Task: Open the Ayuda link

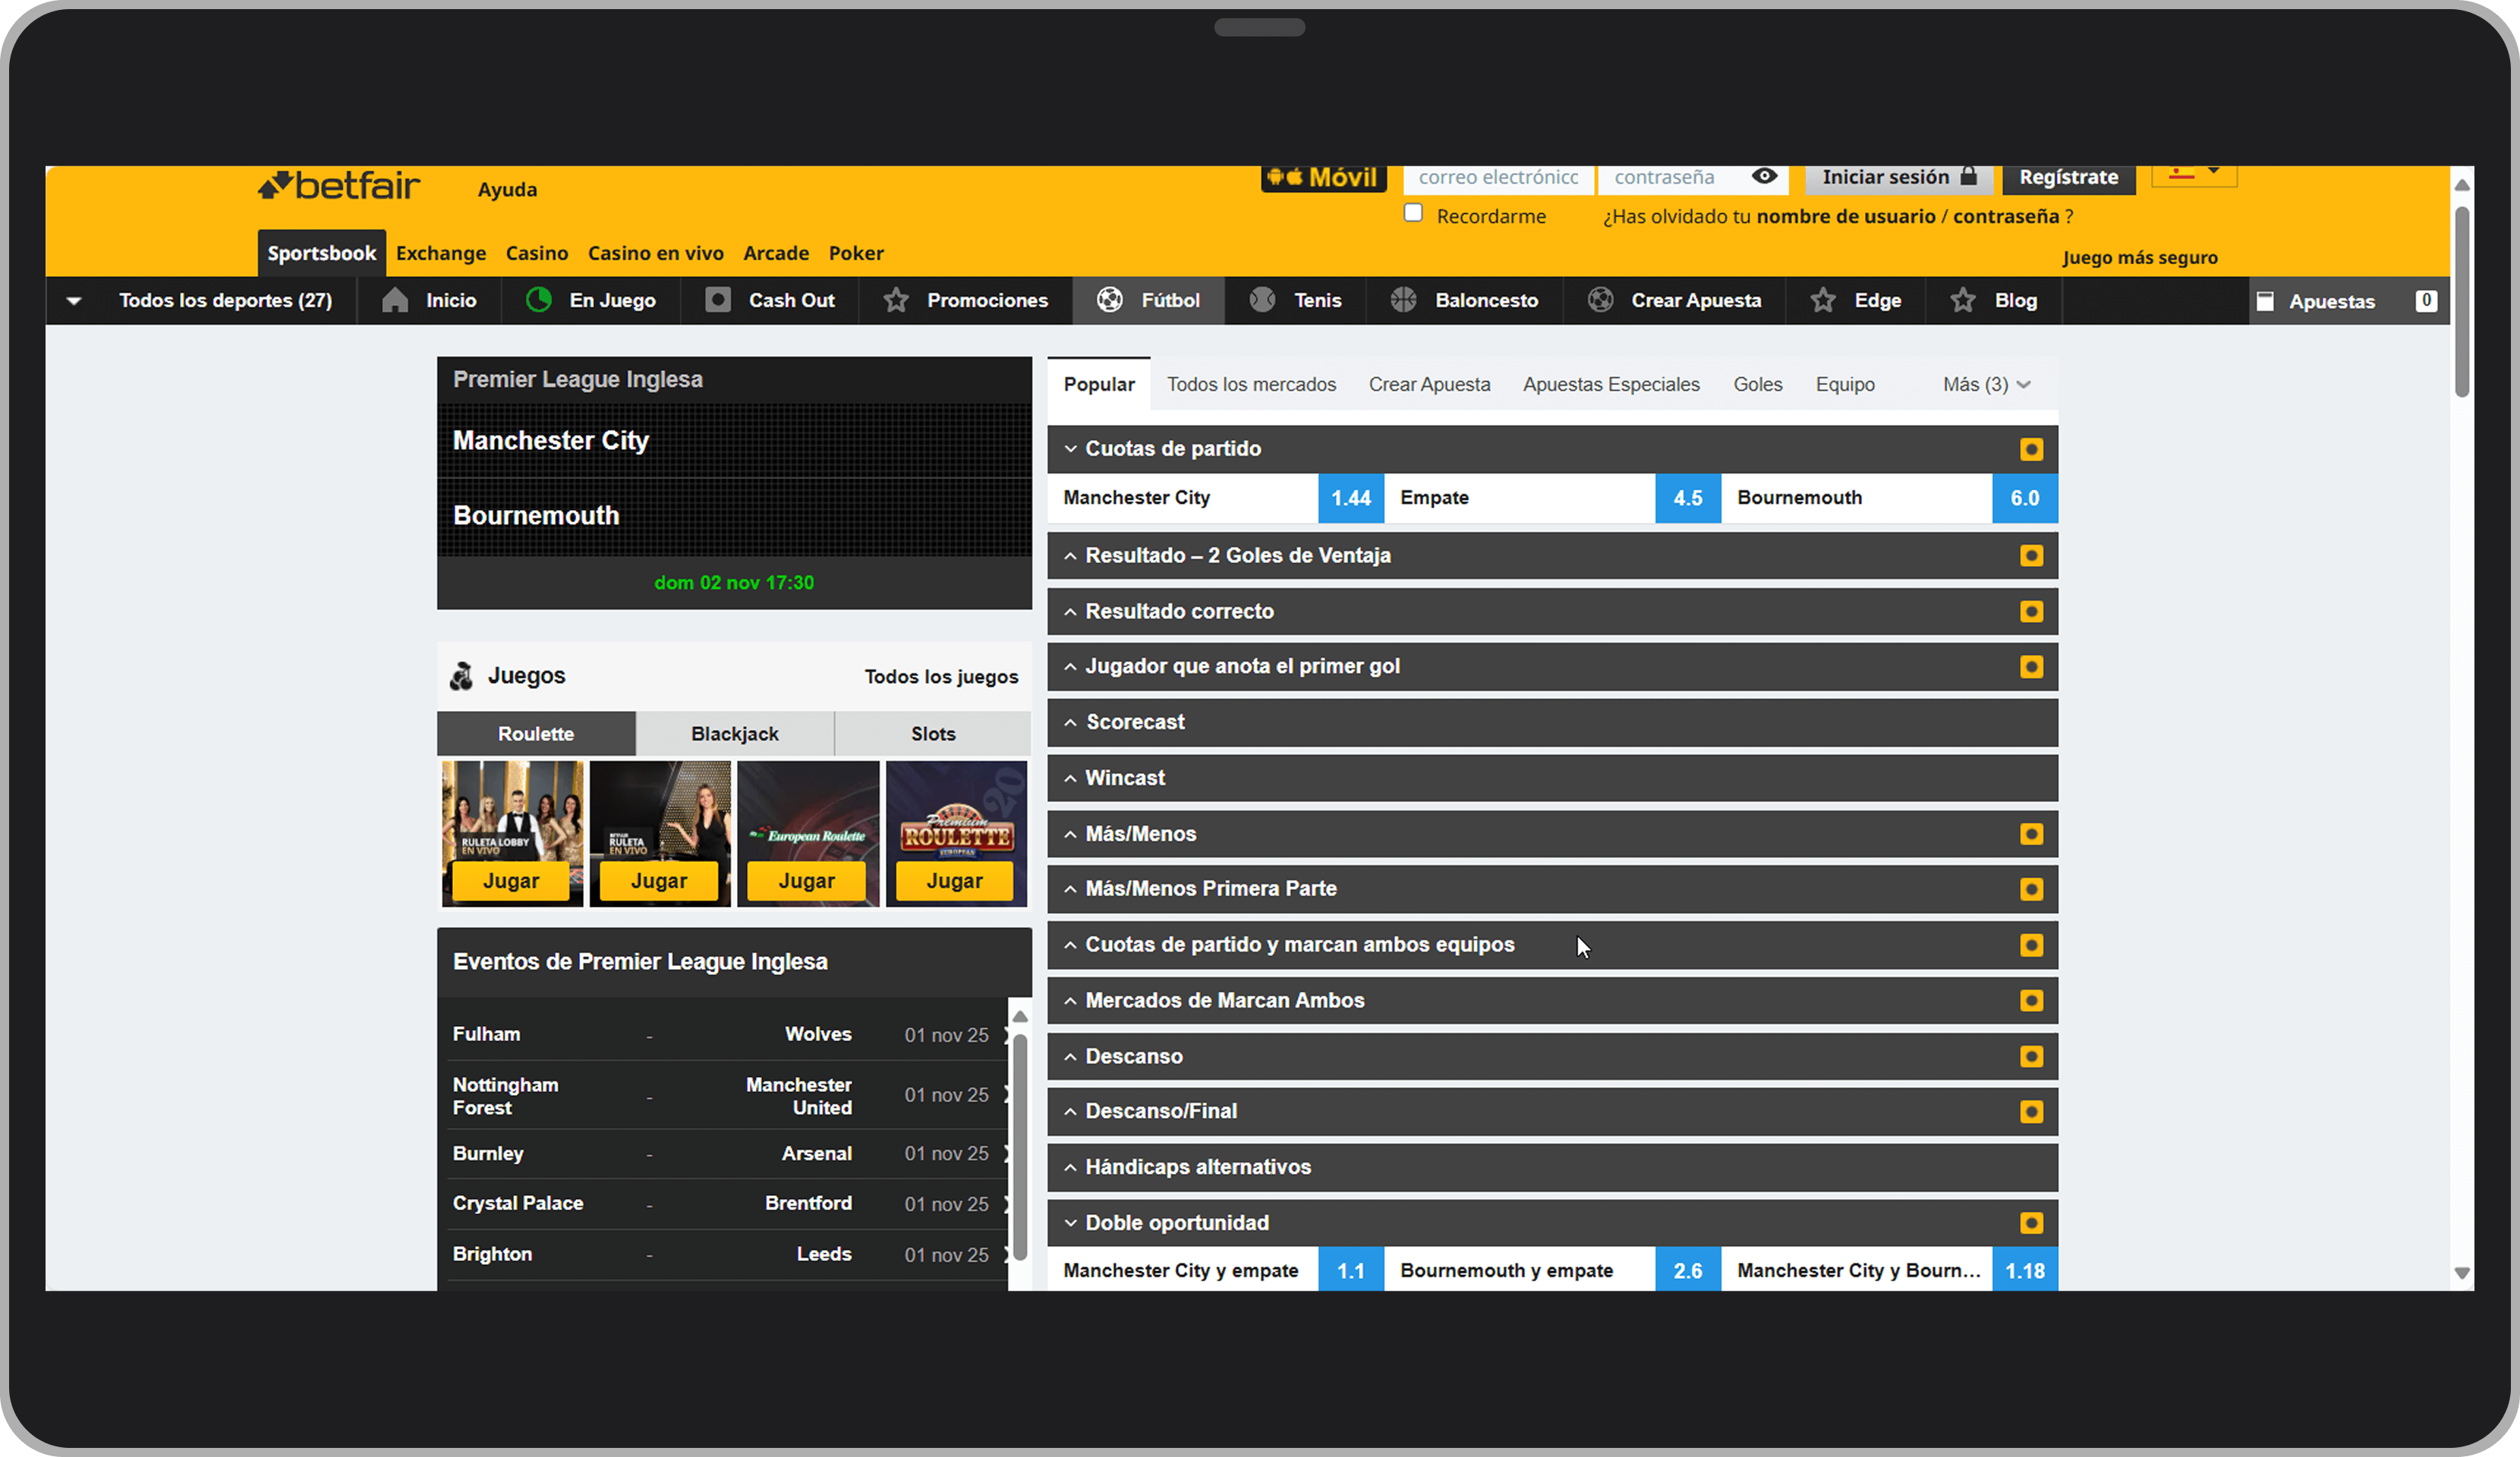Action: click(507, 189)
